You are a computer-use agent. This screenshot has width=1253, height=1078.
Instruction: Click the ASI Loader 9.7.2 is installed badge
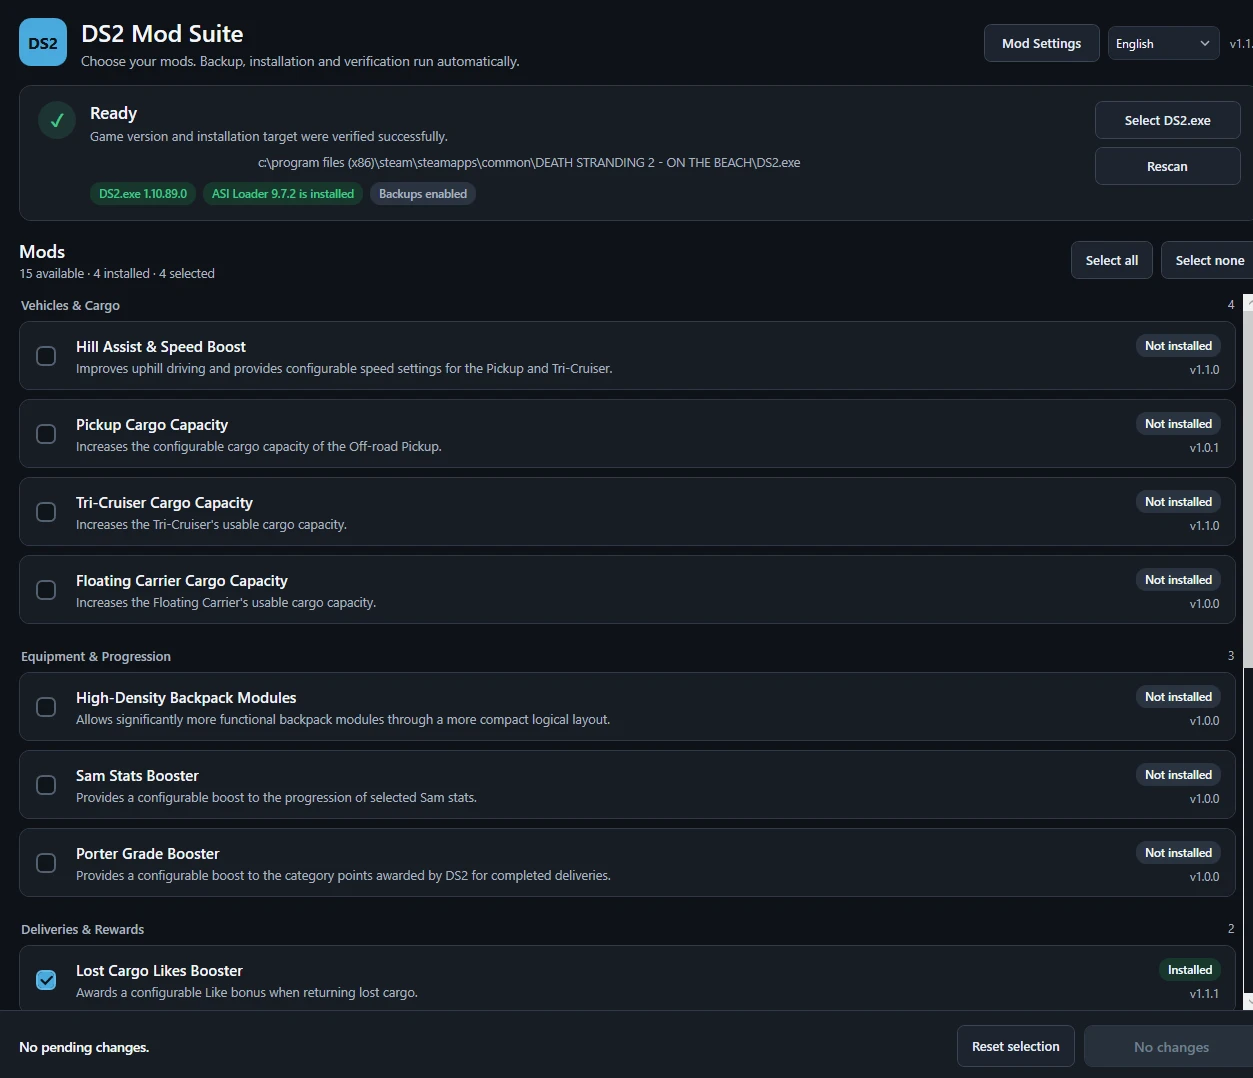tap(283, 194)
